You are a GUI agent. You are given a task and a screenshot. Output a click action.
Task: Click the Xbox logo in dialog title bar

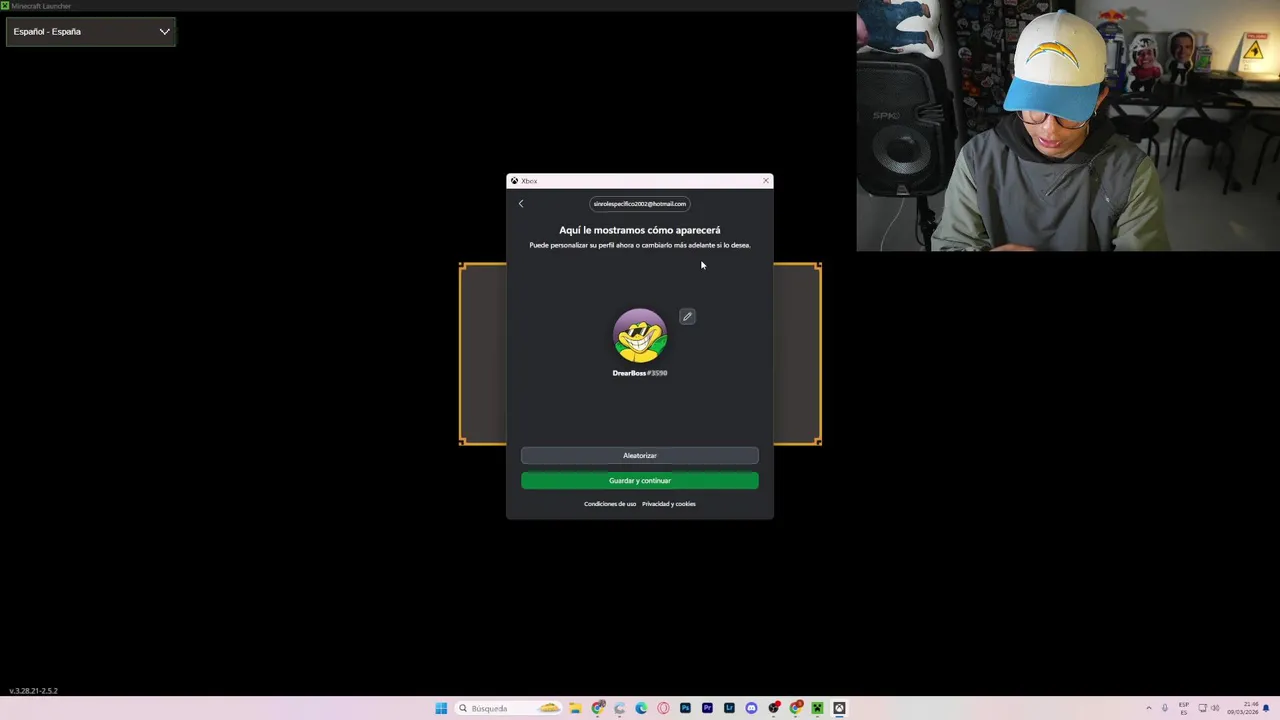pos(514,181)
